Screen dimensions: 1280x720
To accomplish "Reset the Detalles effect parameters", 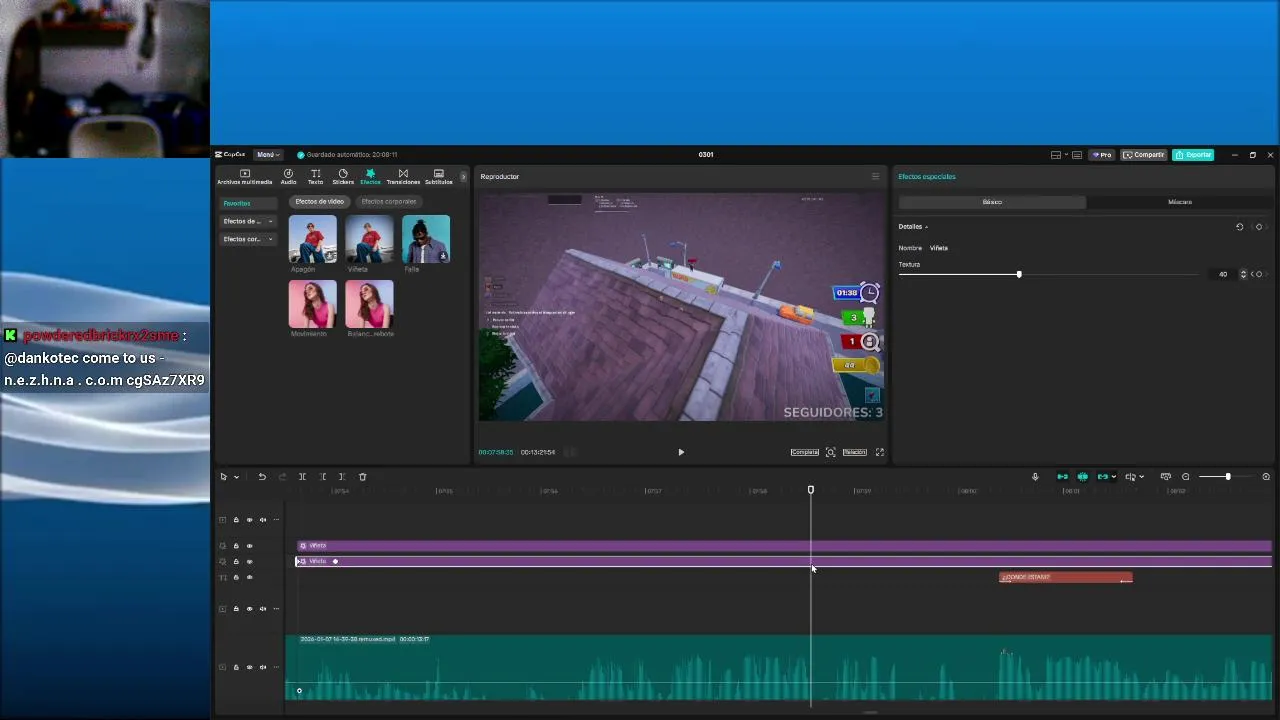I will (x=1240, y=227).
